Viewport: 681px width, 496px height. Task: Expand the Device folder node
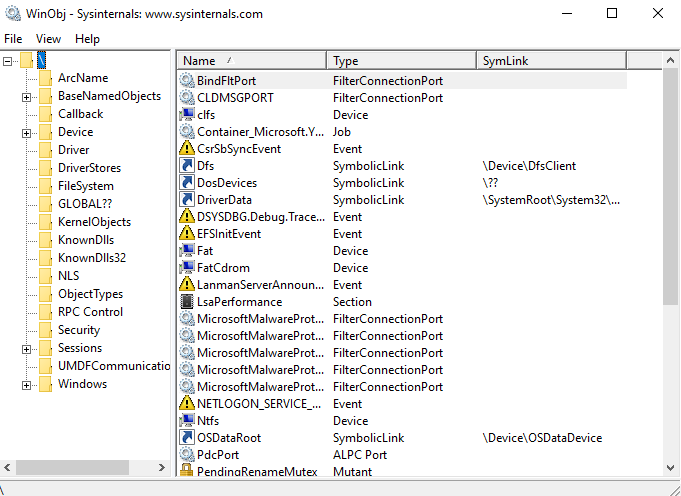26,133
